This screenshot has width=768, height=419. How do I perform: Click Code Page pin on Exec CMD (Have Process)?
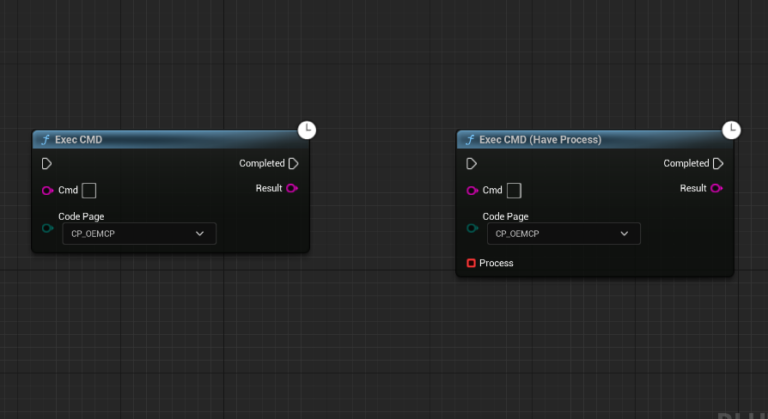click(472, 228)
